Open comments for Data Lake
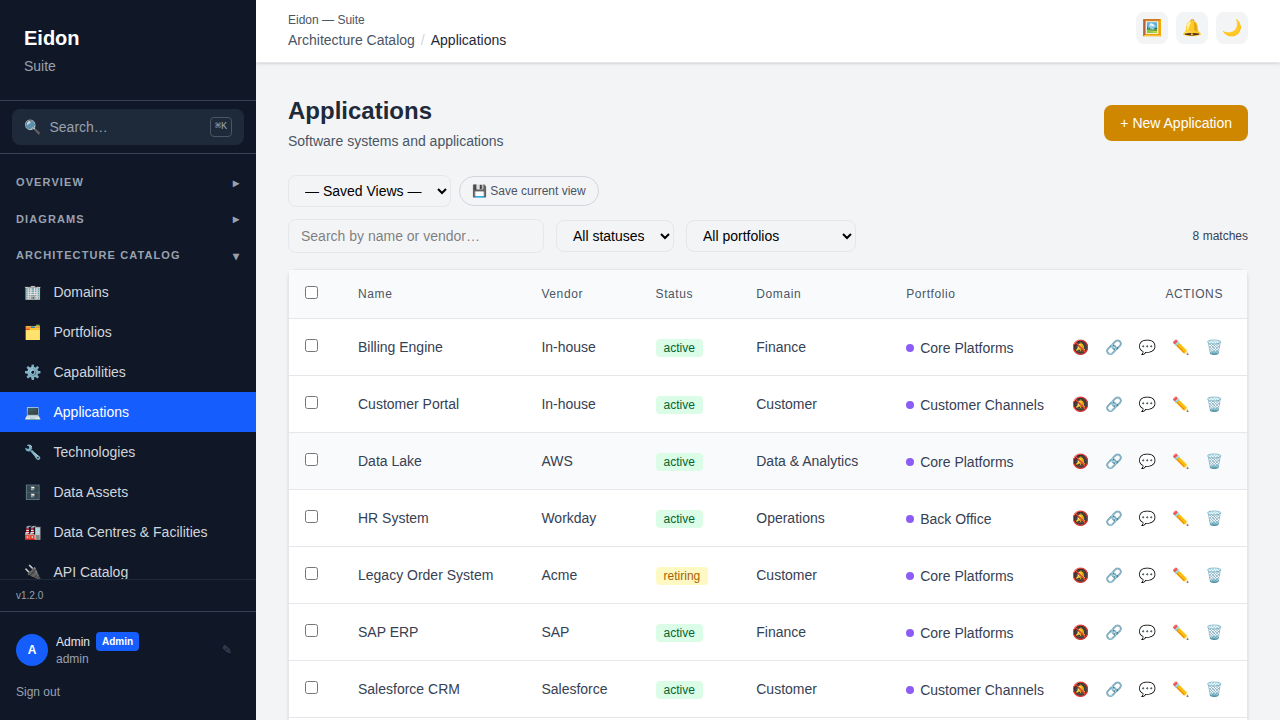The height and width of the screenshot is (720, 1280). (x=1147, y=461)
